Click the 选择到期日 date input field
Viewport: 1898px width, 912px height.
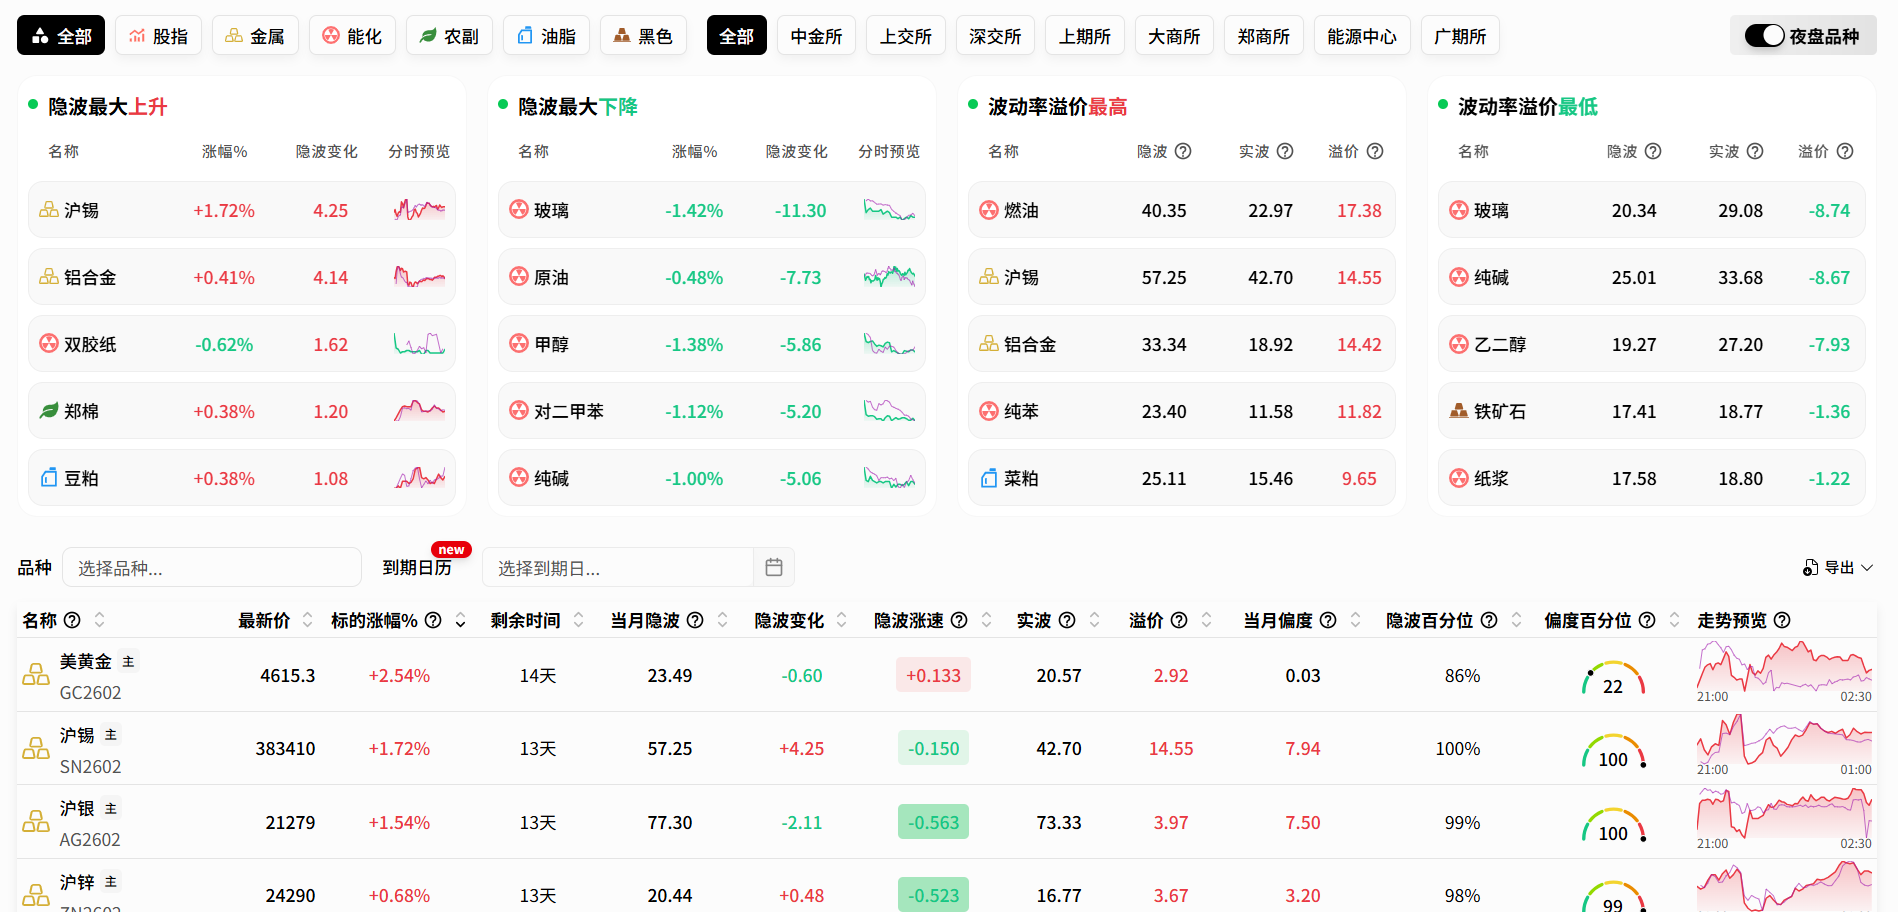[x=617, y=567]
